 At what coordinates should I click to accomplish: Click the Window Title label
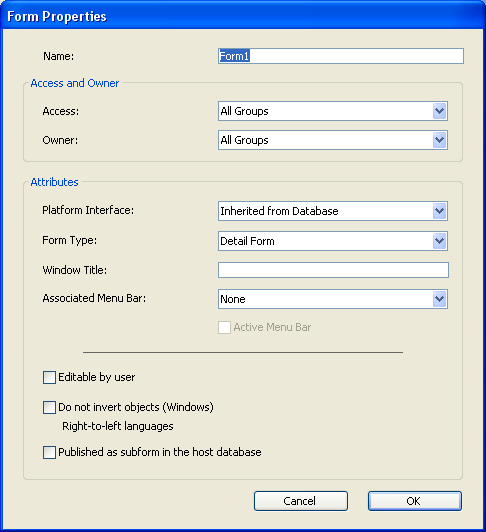pyautogui.click(x=75, y=270)
